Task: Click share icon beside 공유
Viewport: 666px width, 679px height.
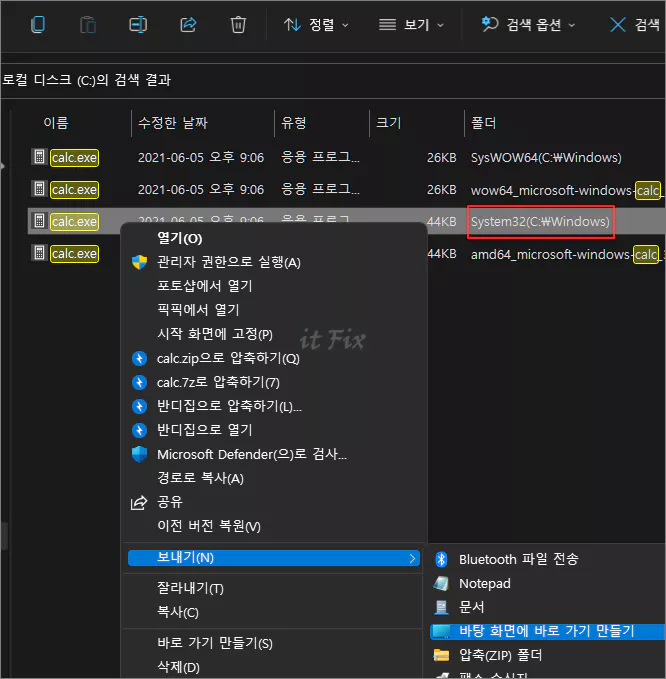Action: pos(139,503)
